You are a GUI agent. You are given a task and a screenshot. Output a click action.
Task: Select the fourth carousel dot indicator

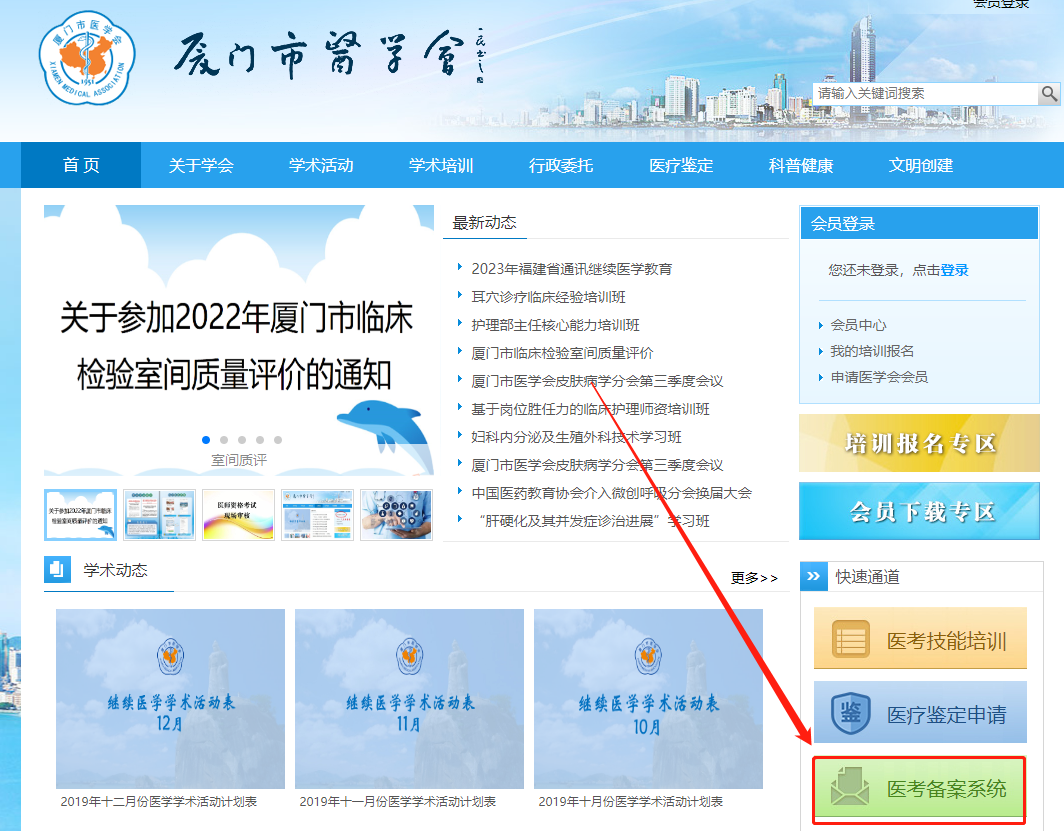[260, 440]
